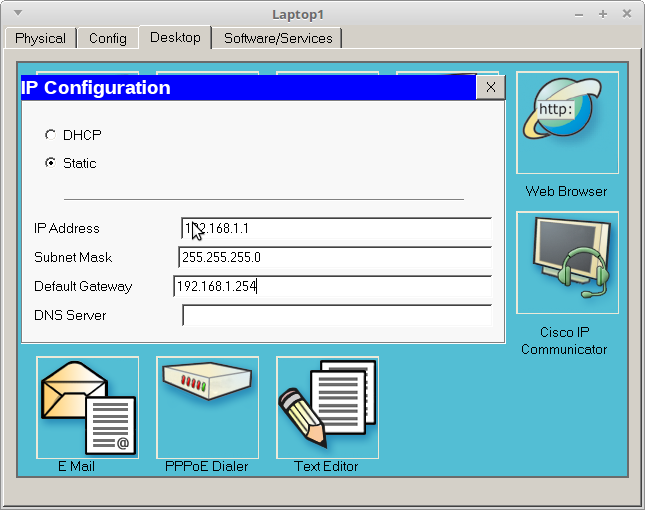Image resolution: width=645 pixels, height=510 pixels.
Task: Click the Subnet Mask label
Action: pyautogui.click(x=73, y=257)
